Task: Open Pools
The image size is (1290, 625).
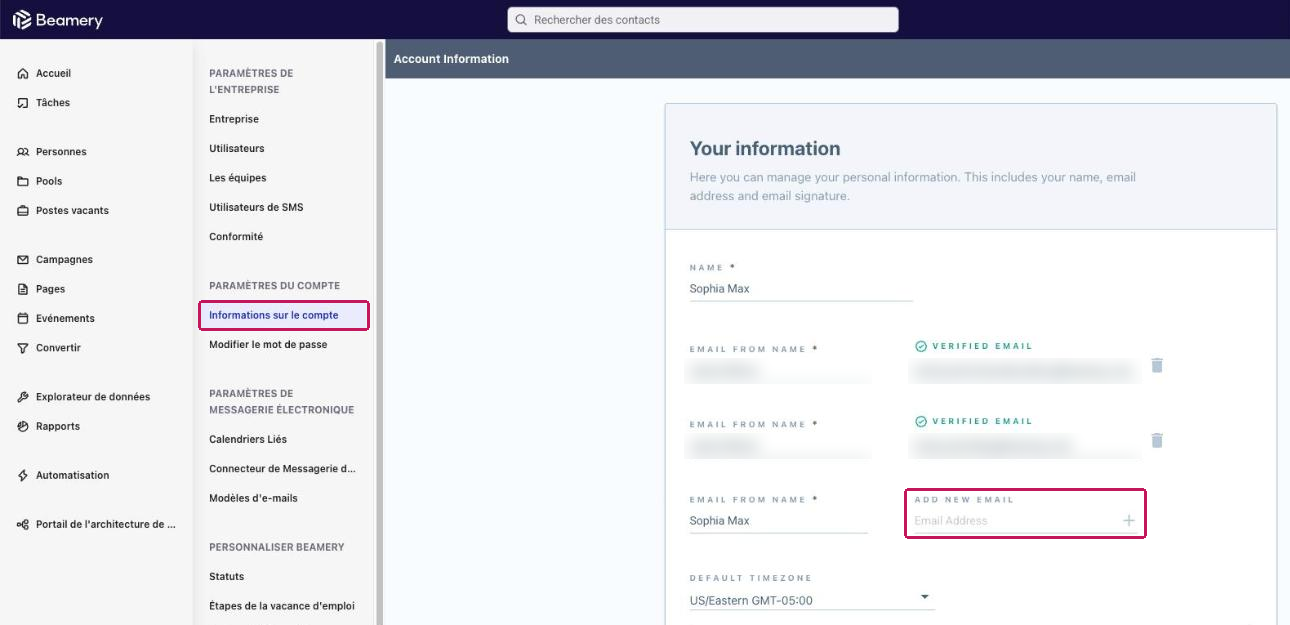Action: tap(49, 182)
